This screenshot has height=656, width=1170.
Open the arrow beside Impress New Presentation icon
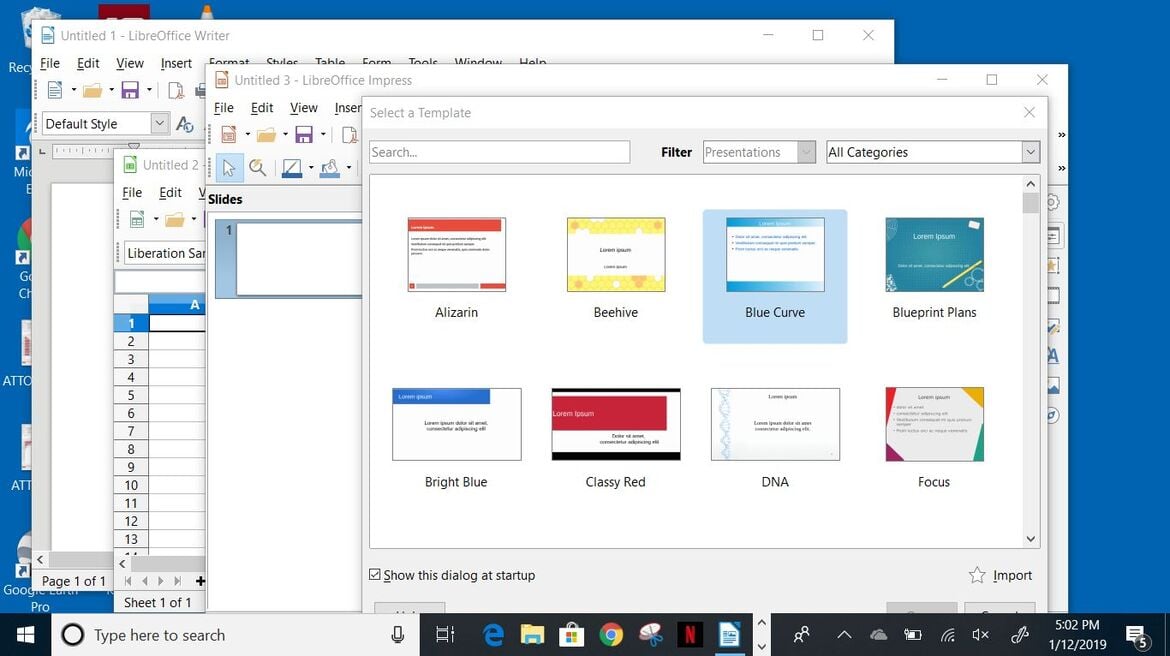tap(248, 134)
